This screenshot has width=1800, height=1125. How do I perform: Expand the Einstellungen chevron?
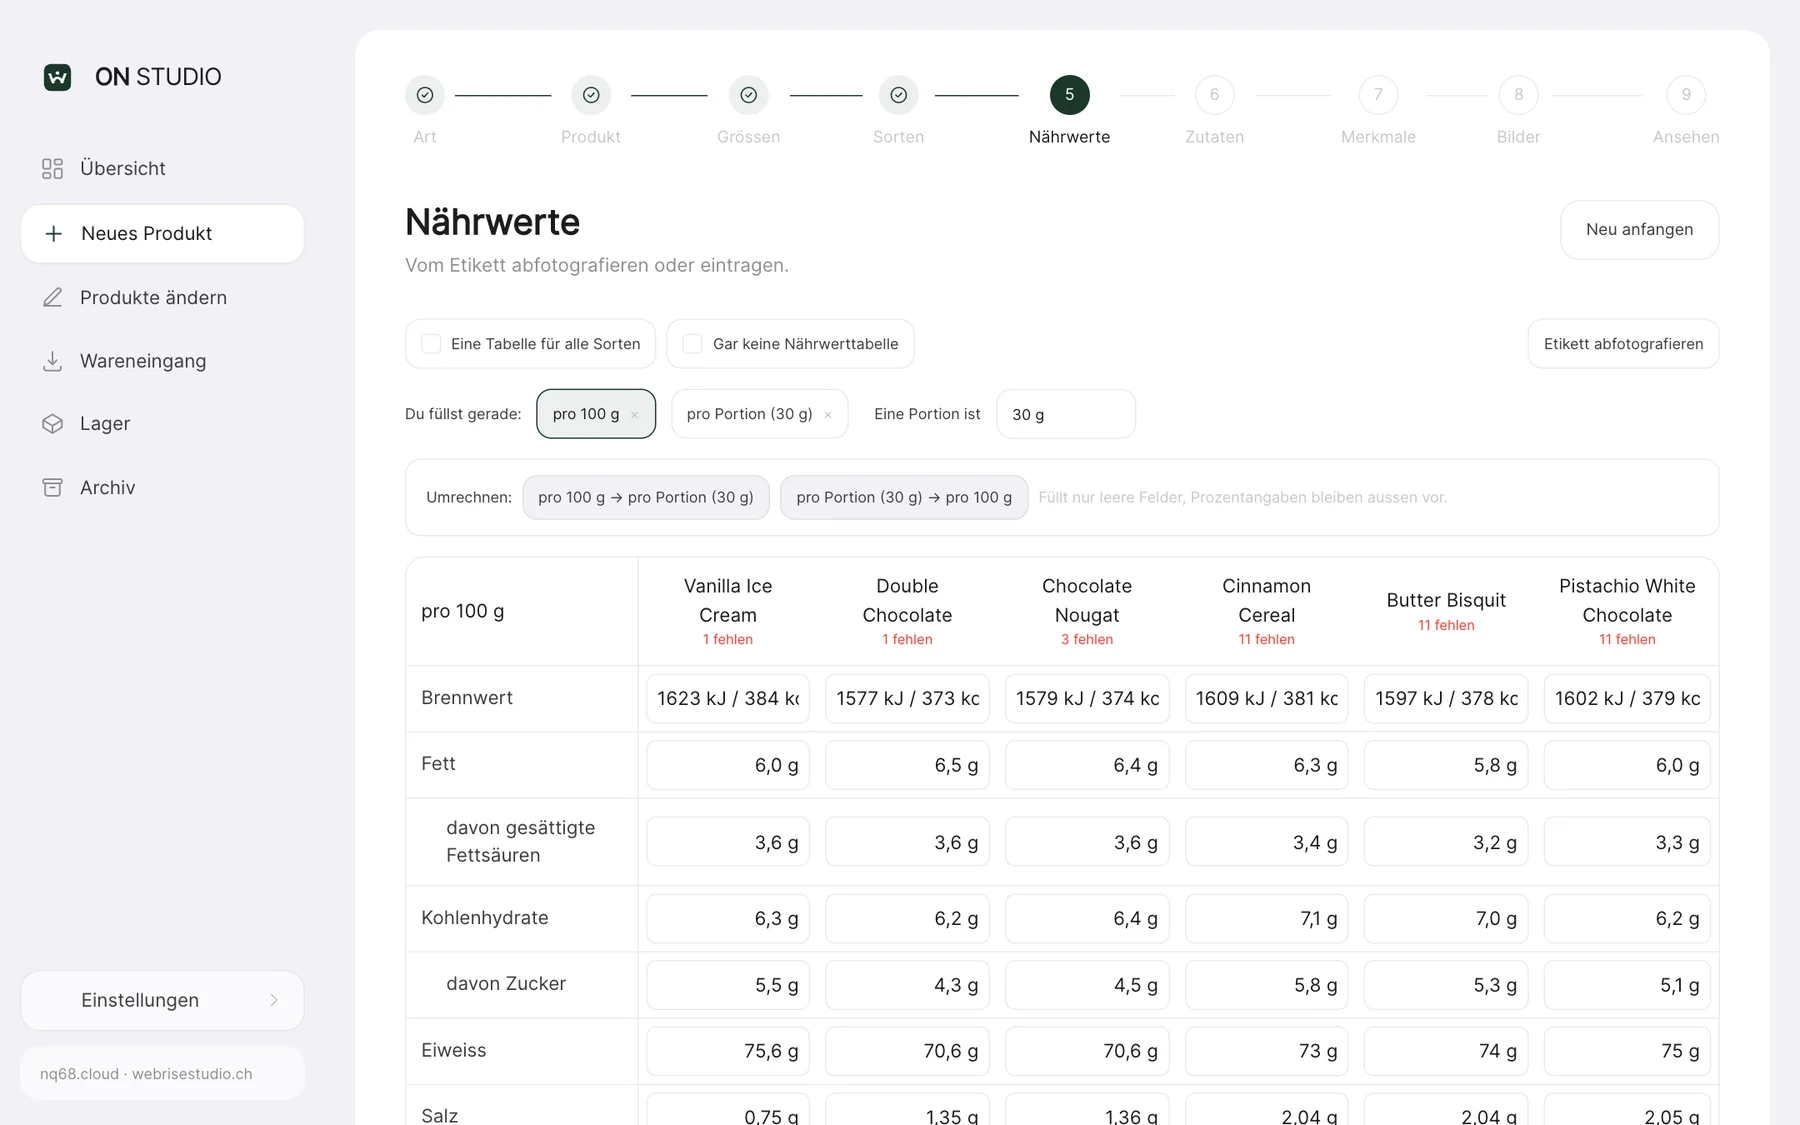[274, 1000]
